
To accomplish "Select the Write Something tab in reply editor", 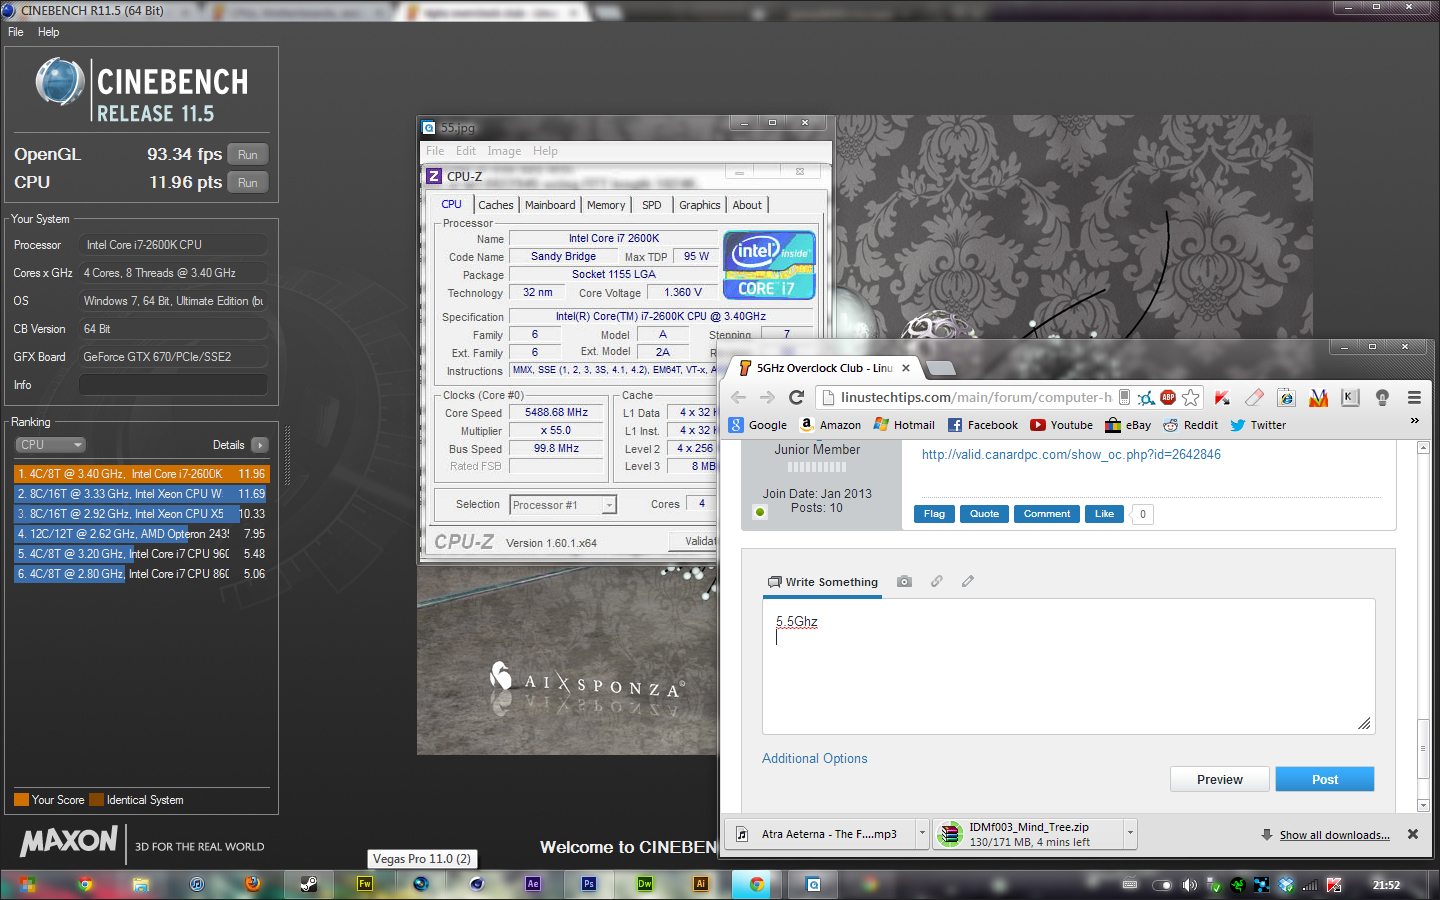I will click(822, 582).
